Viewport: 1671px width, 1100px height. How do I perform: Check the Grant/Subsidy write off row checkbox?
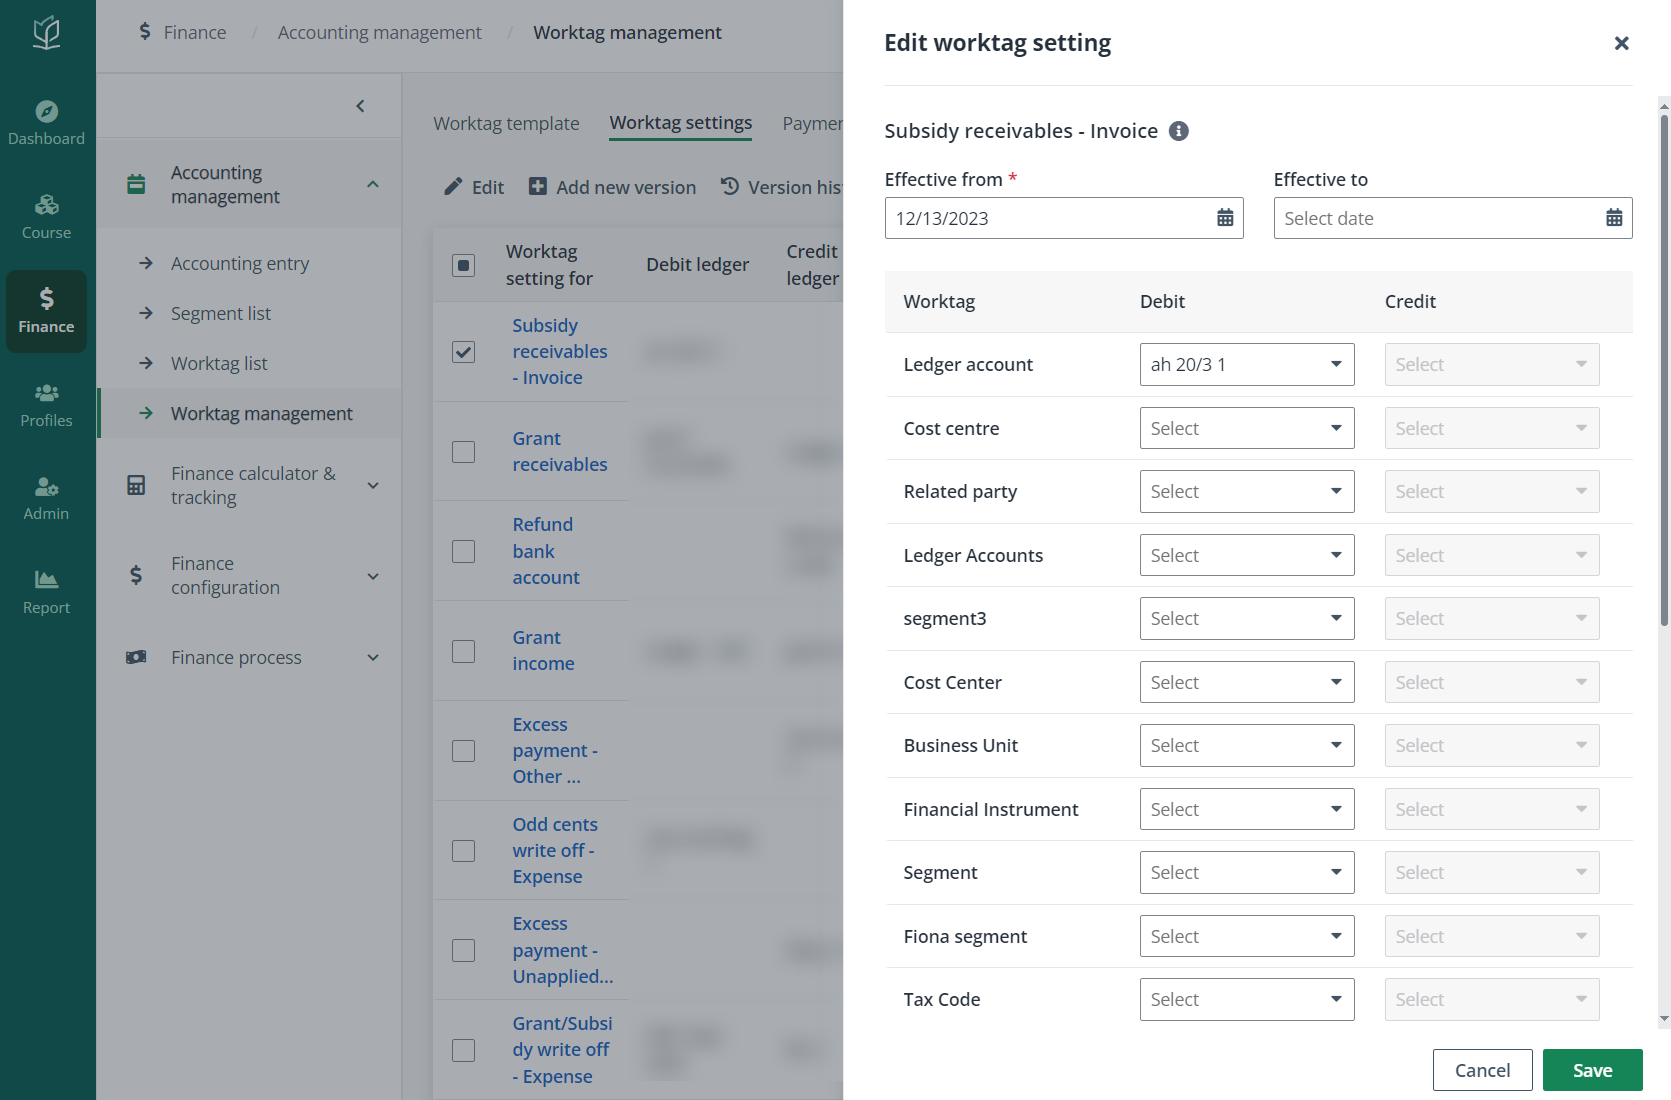[464, 1050]
